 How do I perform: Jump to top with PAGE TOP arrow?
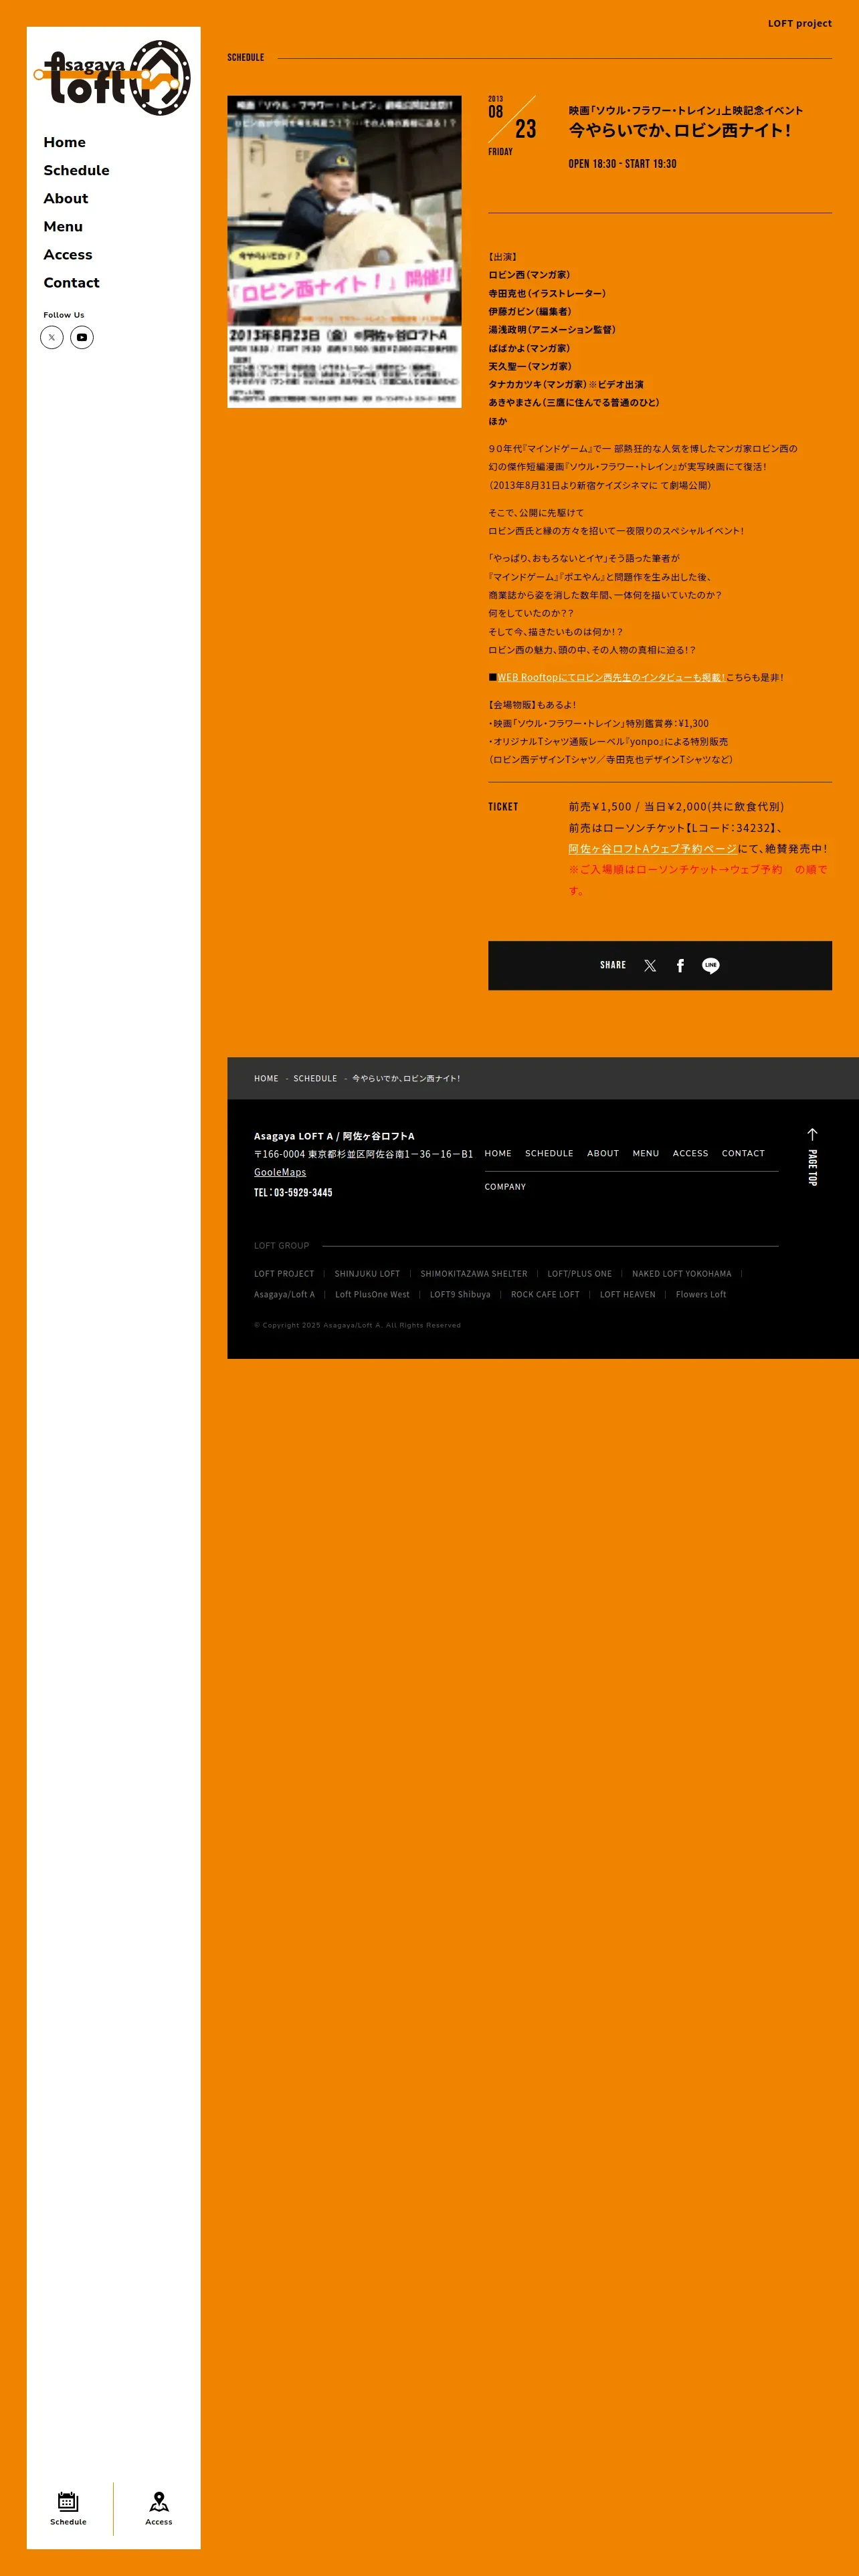coord(812,1157)
